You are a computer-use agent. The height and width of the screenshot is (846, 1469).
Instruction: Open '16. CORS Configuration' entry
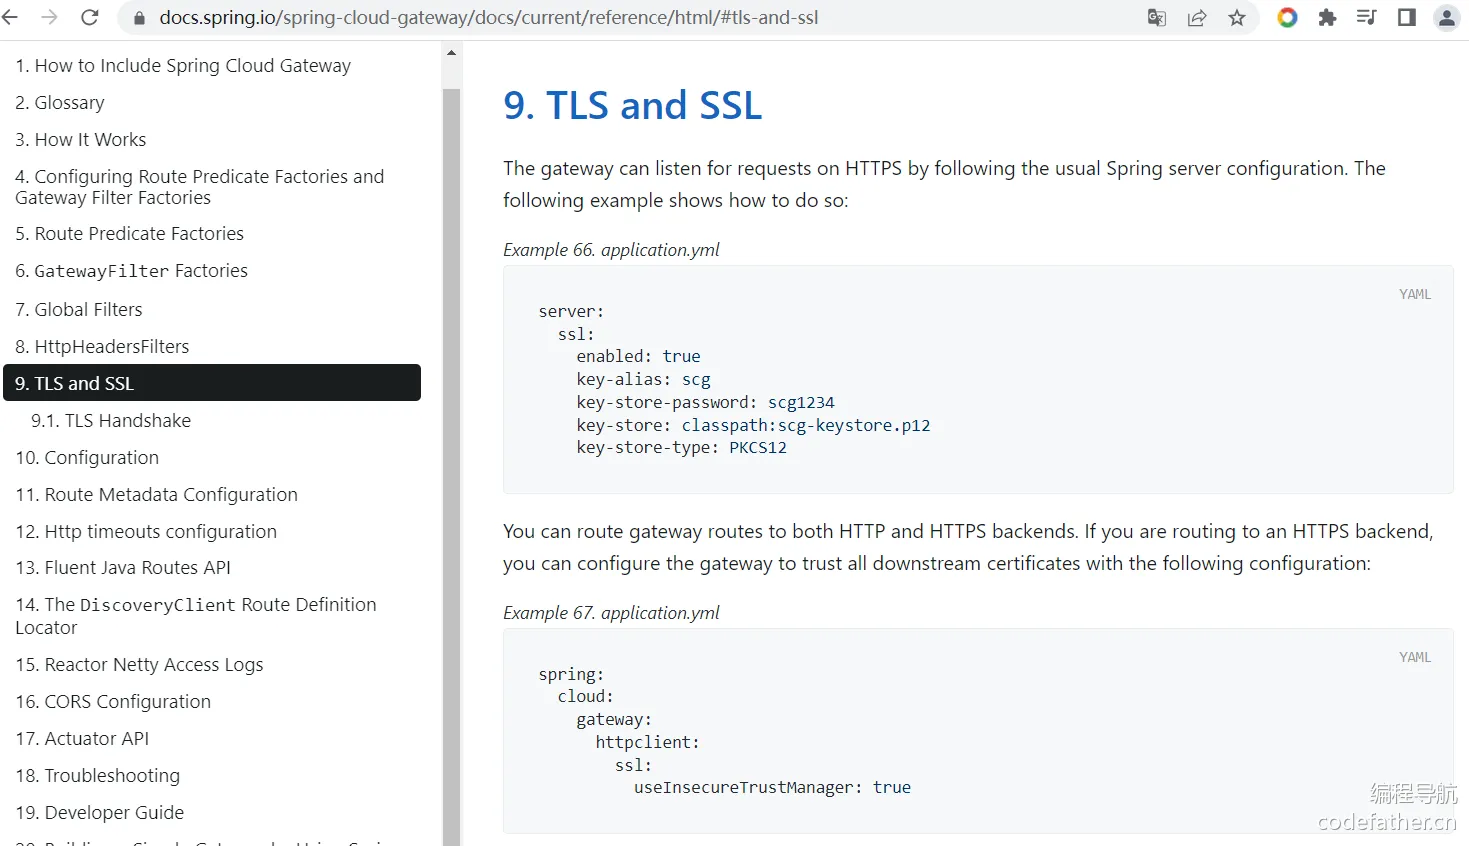coord(113,702)
